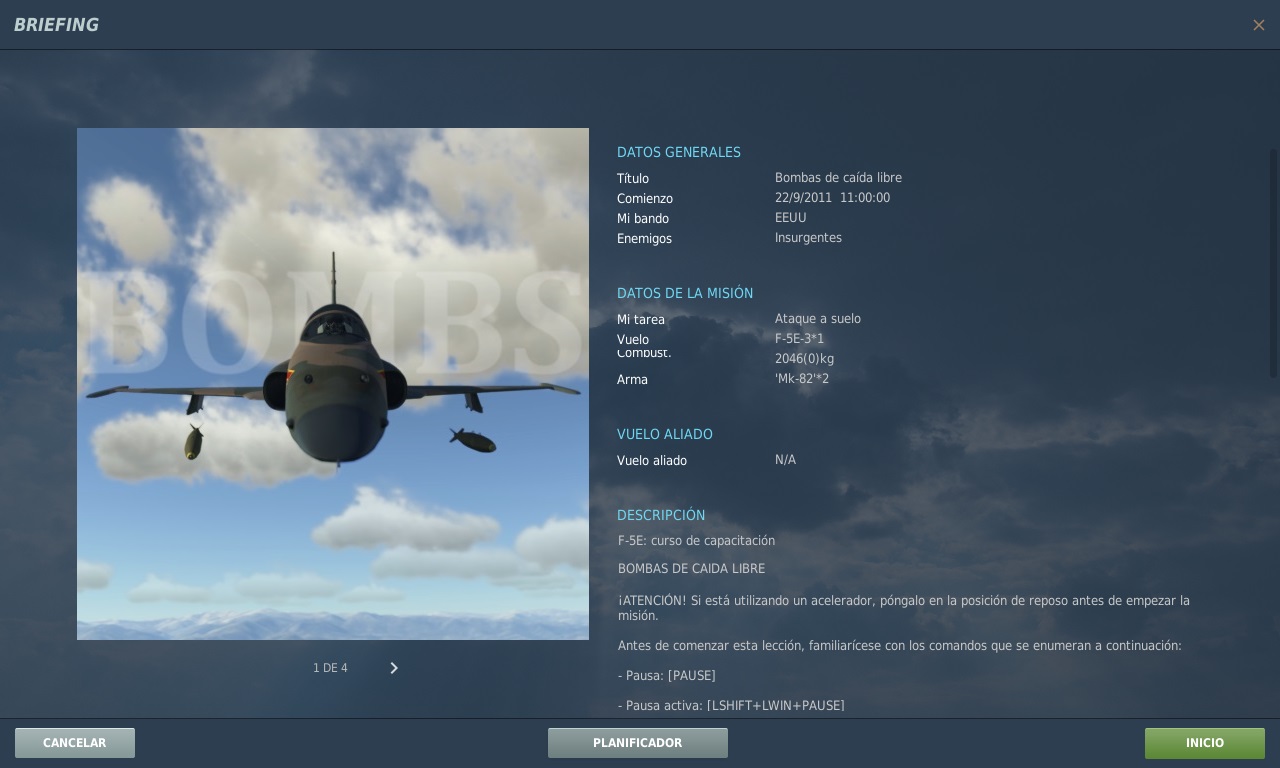Click the 'Ataque a suelo' task value
The height and width of the screenshot is (768, 1280).
[817, 319]
